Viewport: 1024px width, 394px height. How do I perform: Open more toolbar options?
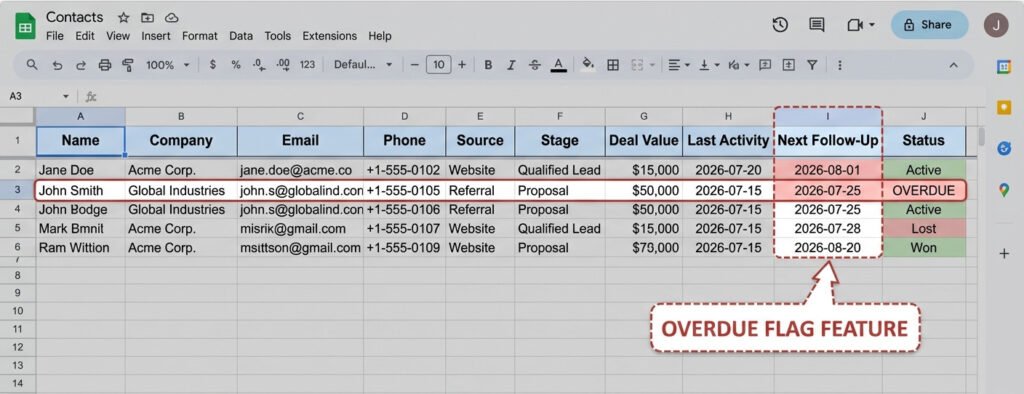coord(839,65)
